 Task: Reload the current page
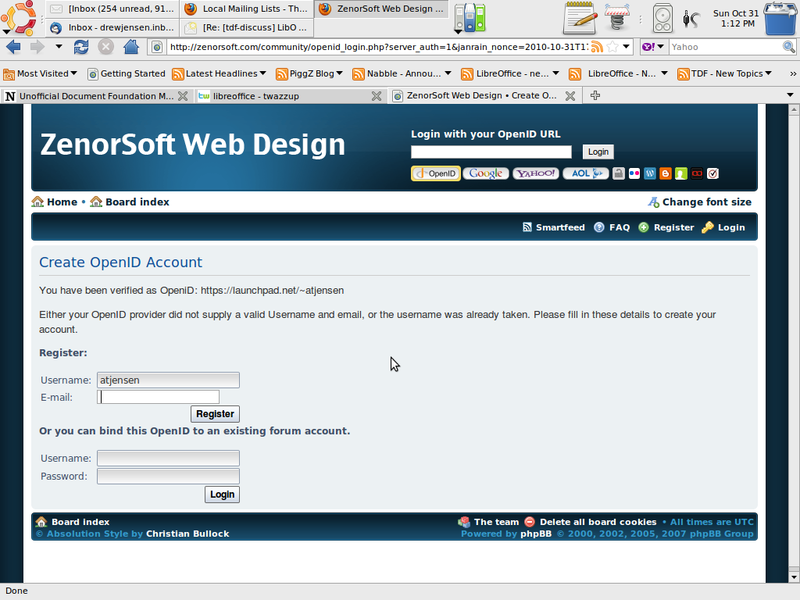(81, 47)
